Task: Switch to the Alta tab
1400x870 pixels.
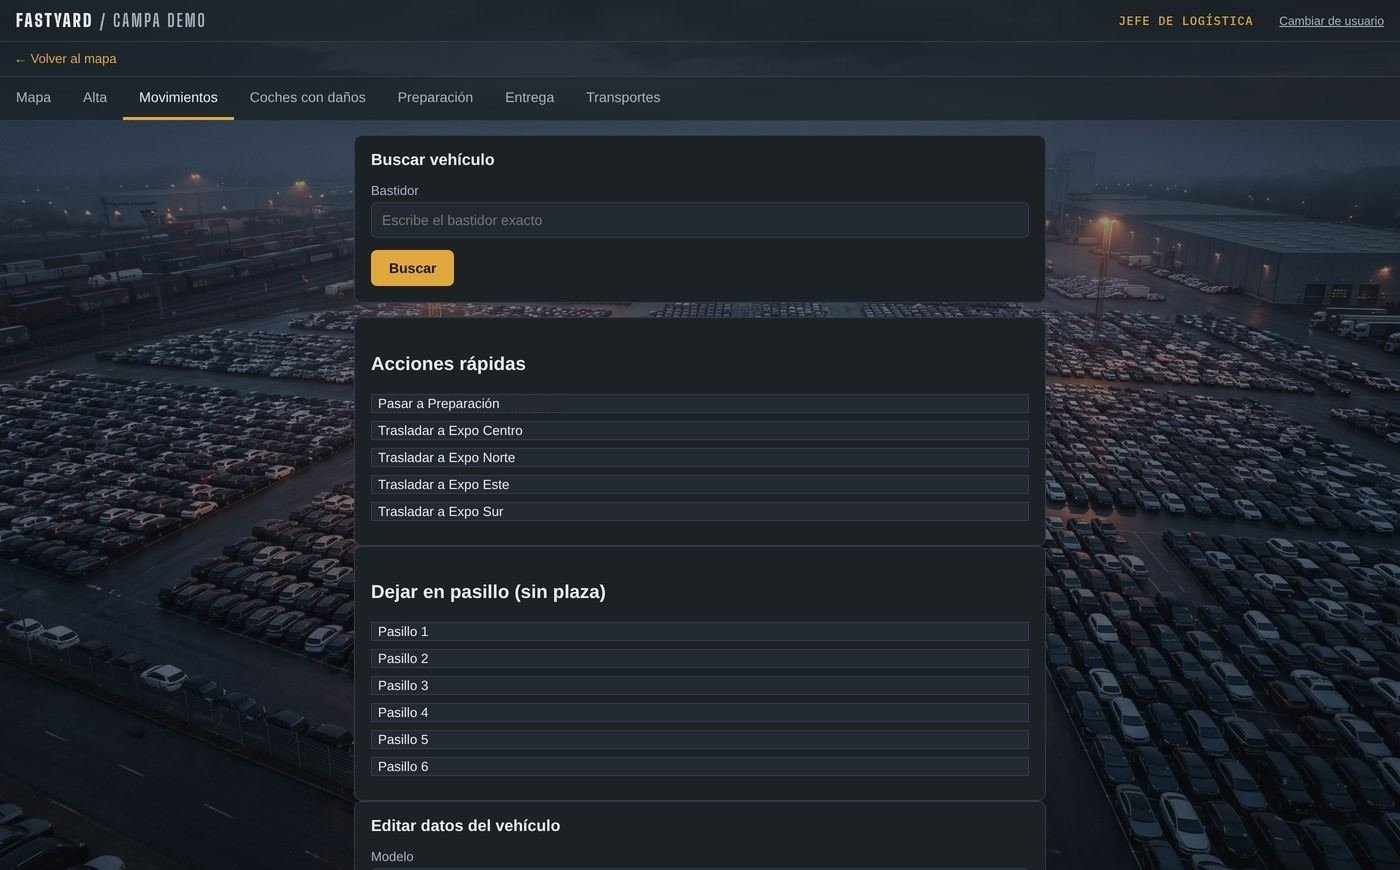Action: 95,98
